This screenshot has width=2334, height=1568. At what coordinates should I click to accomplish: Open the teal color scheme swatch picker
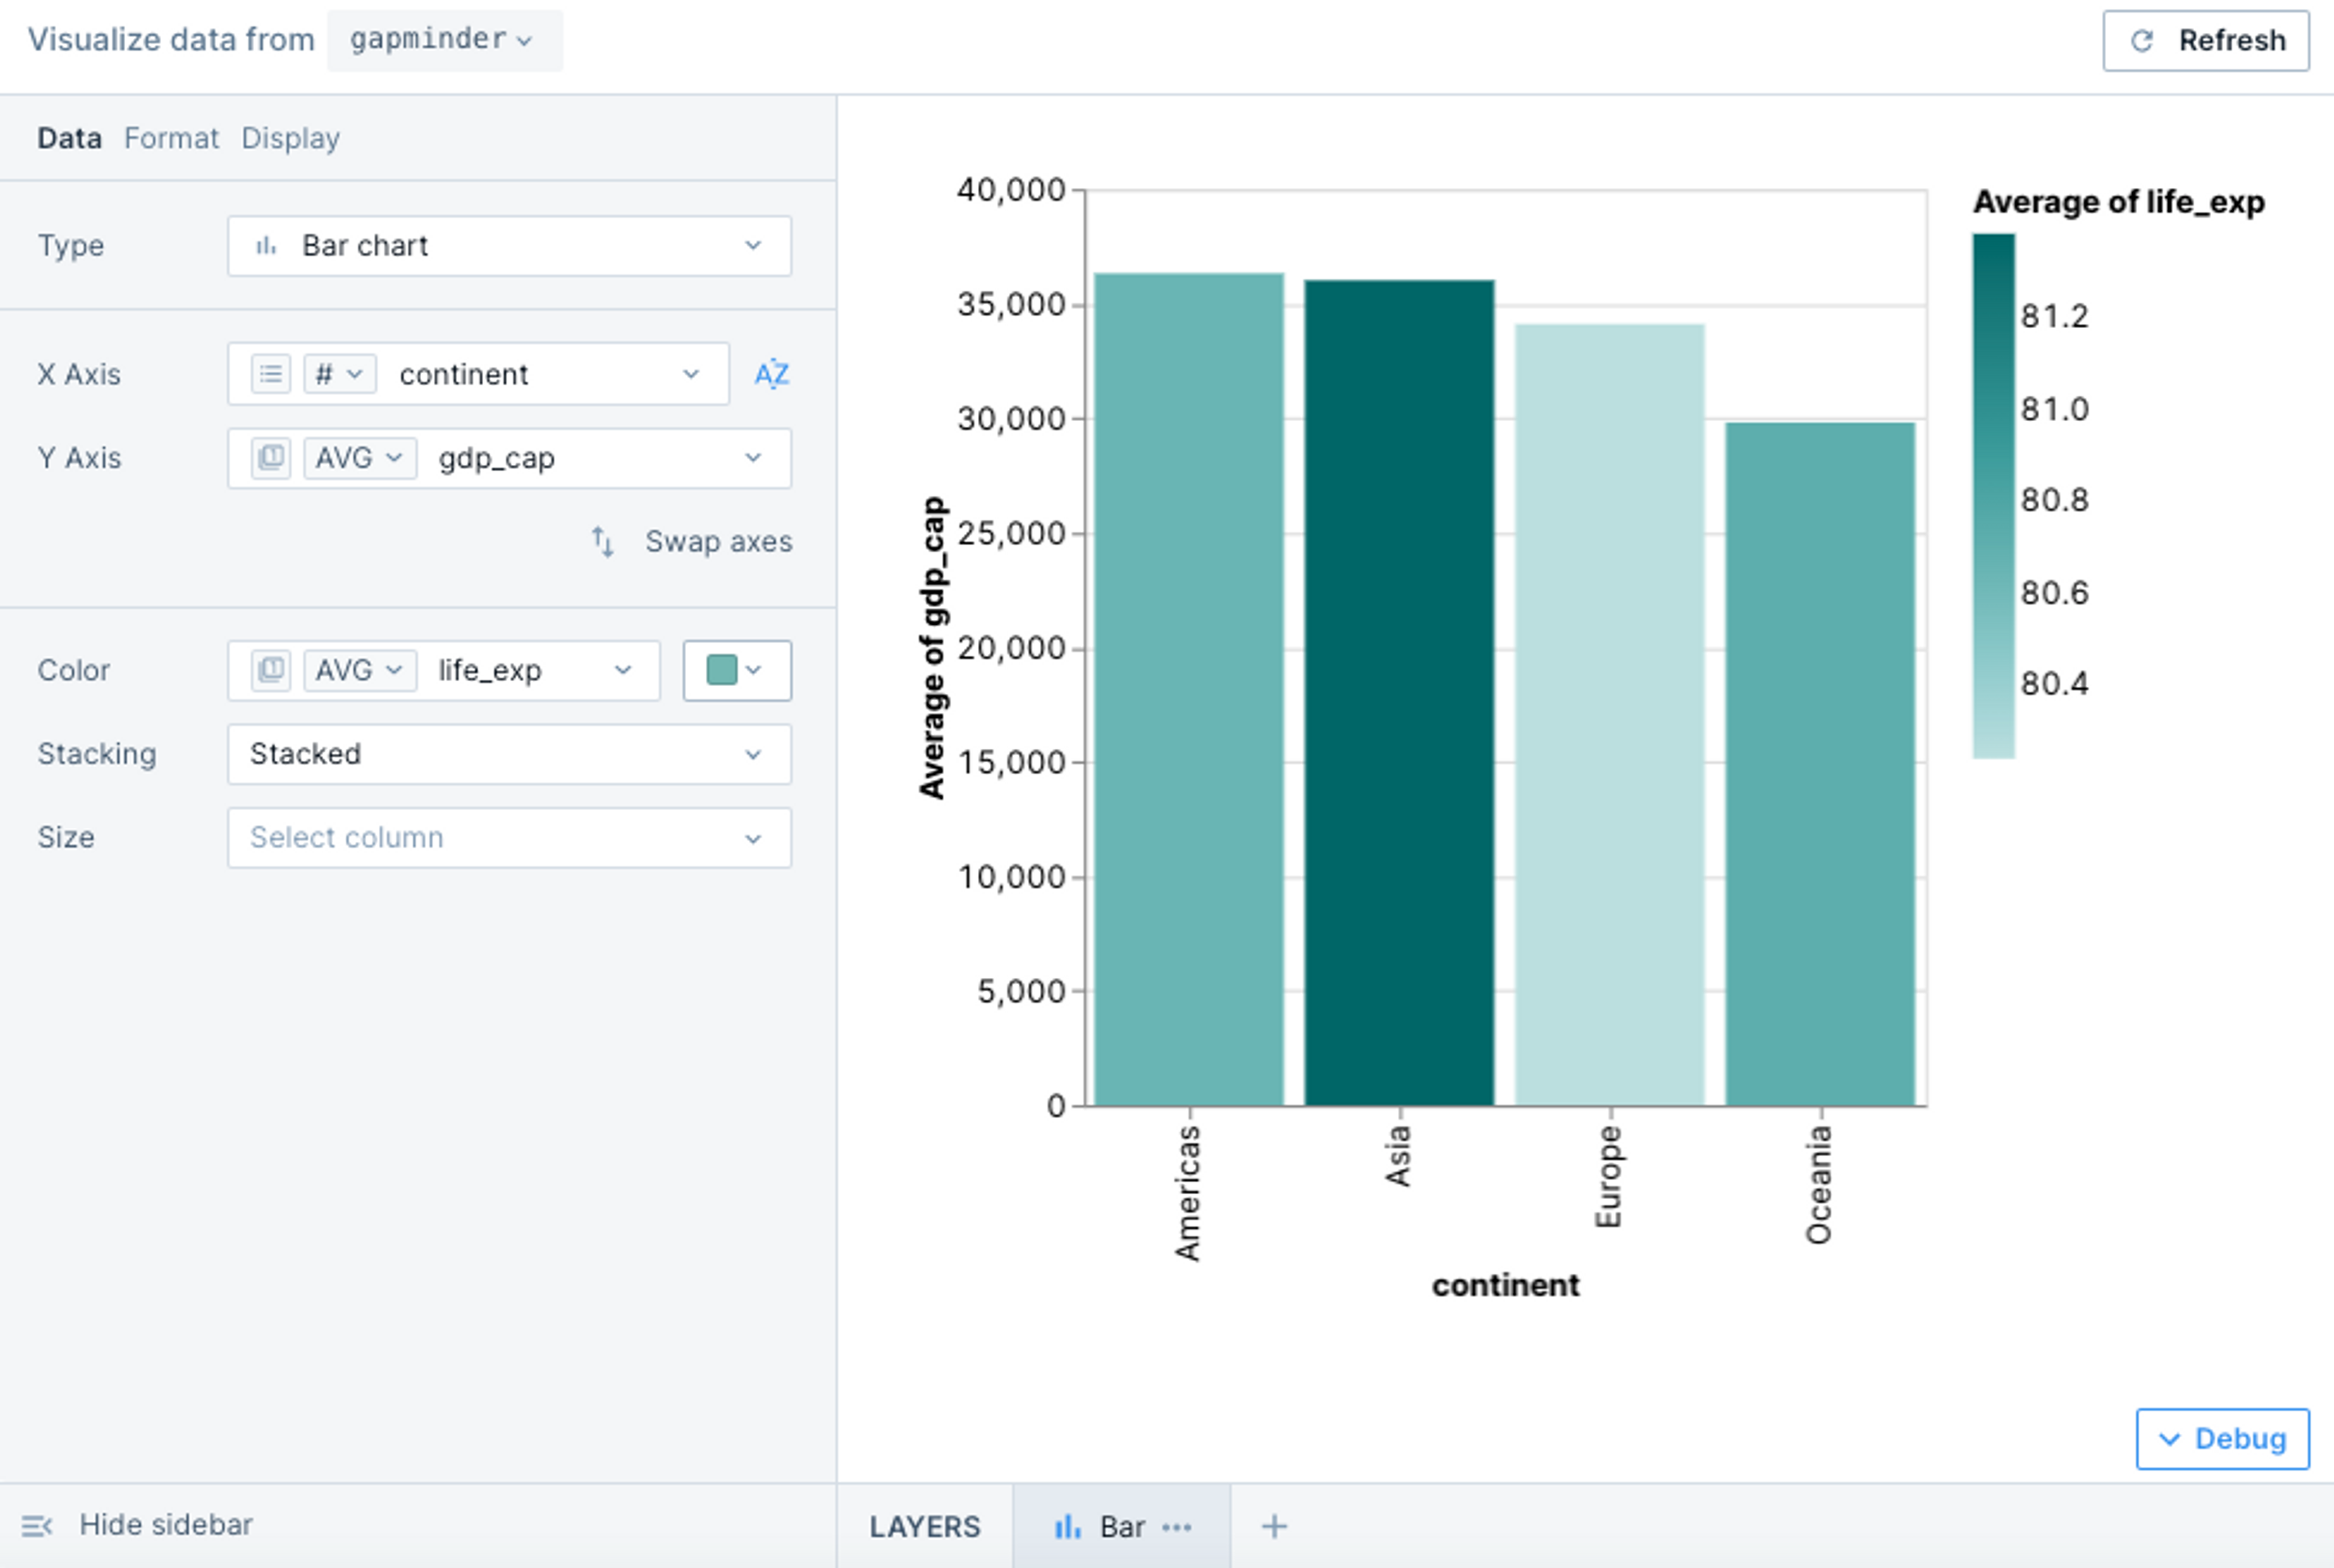pyautogui.click(x=736, y=670)
